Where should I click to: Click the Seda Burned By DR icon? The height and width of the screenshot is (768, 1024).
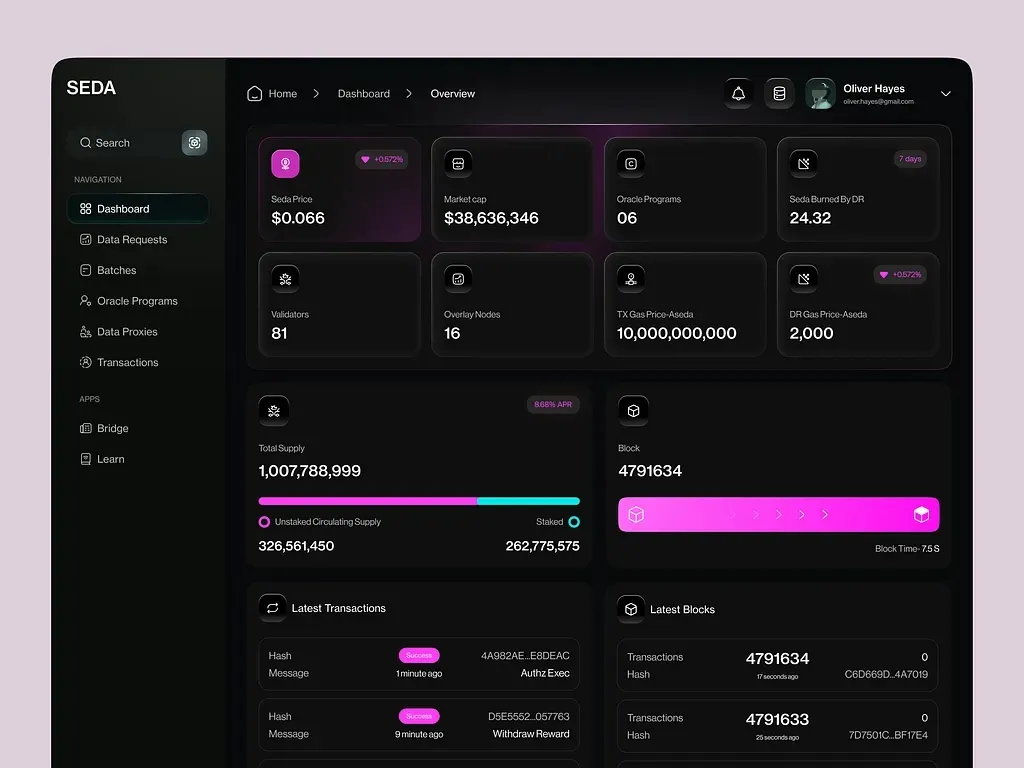[803, 163]
